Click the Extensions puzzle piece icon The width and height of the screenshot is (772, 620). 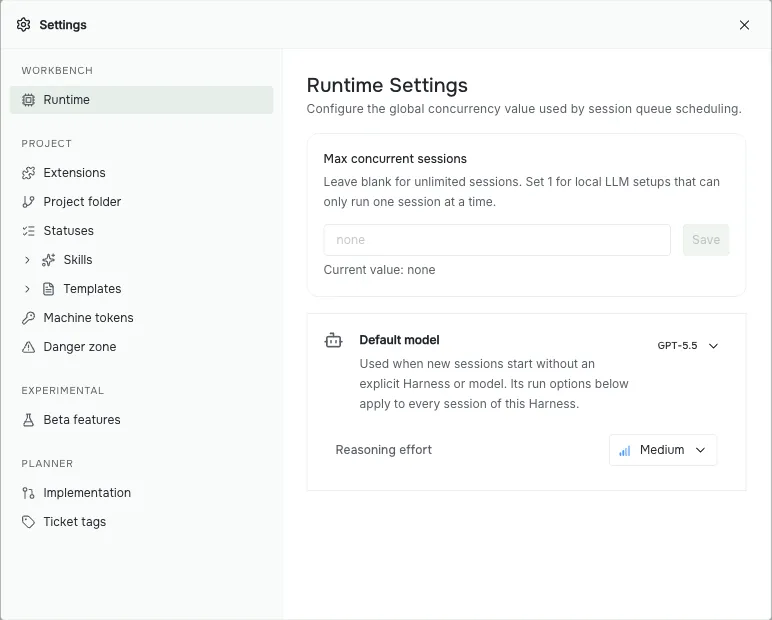pos(29,173)
